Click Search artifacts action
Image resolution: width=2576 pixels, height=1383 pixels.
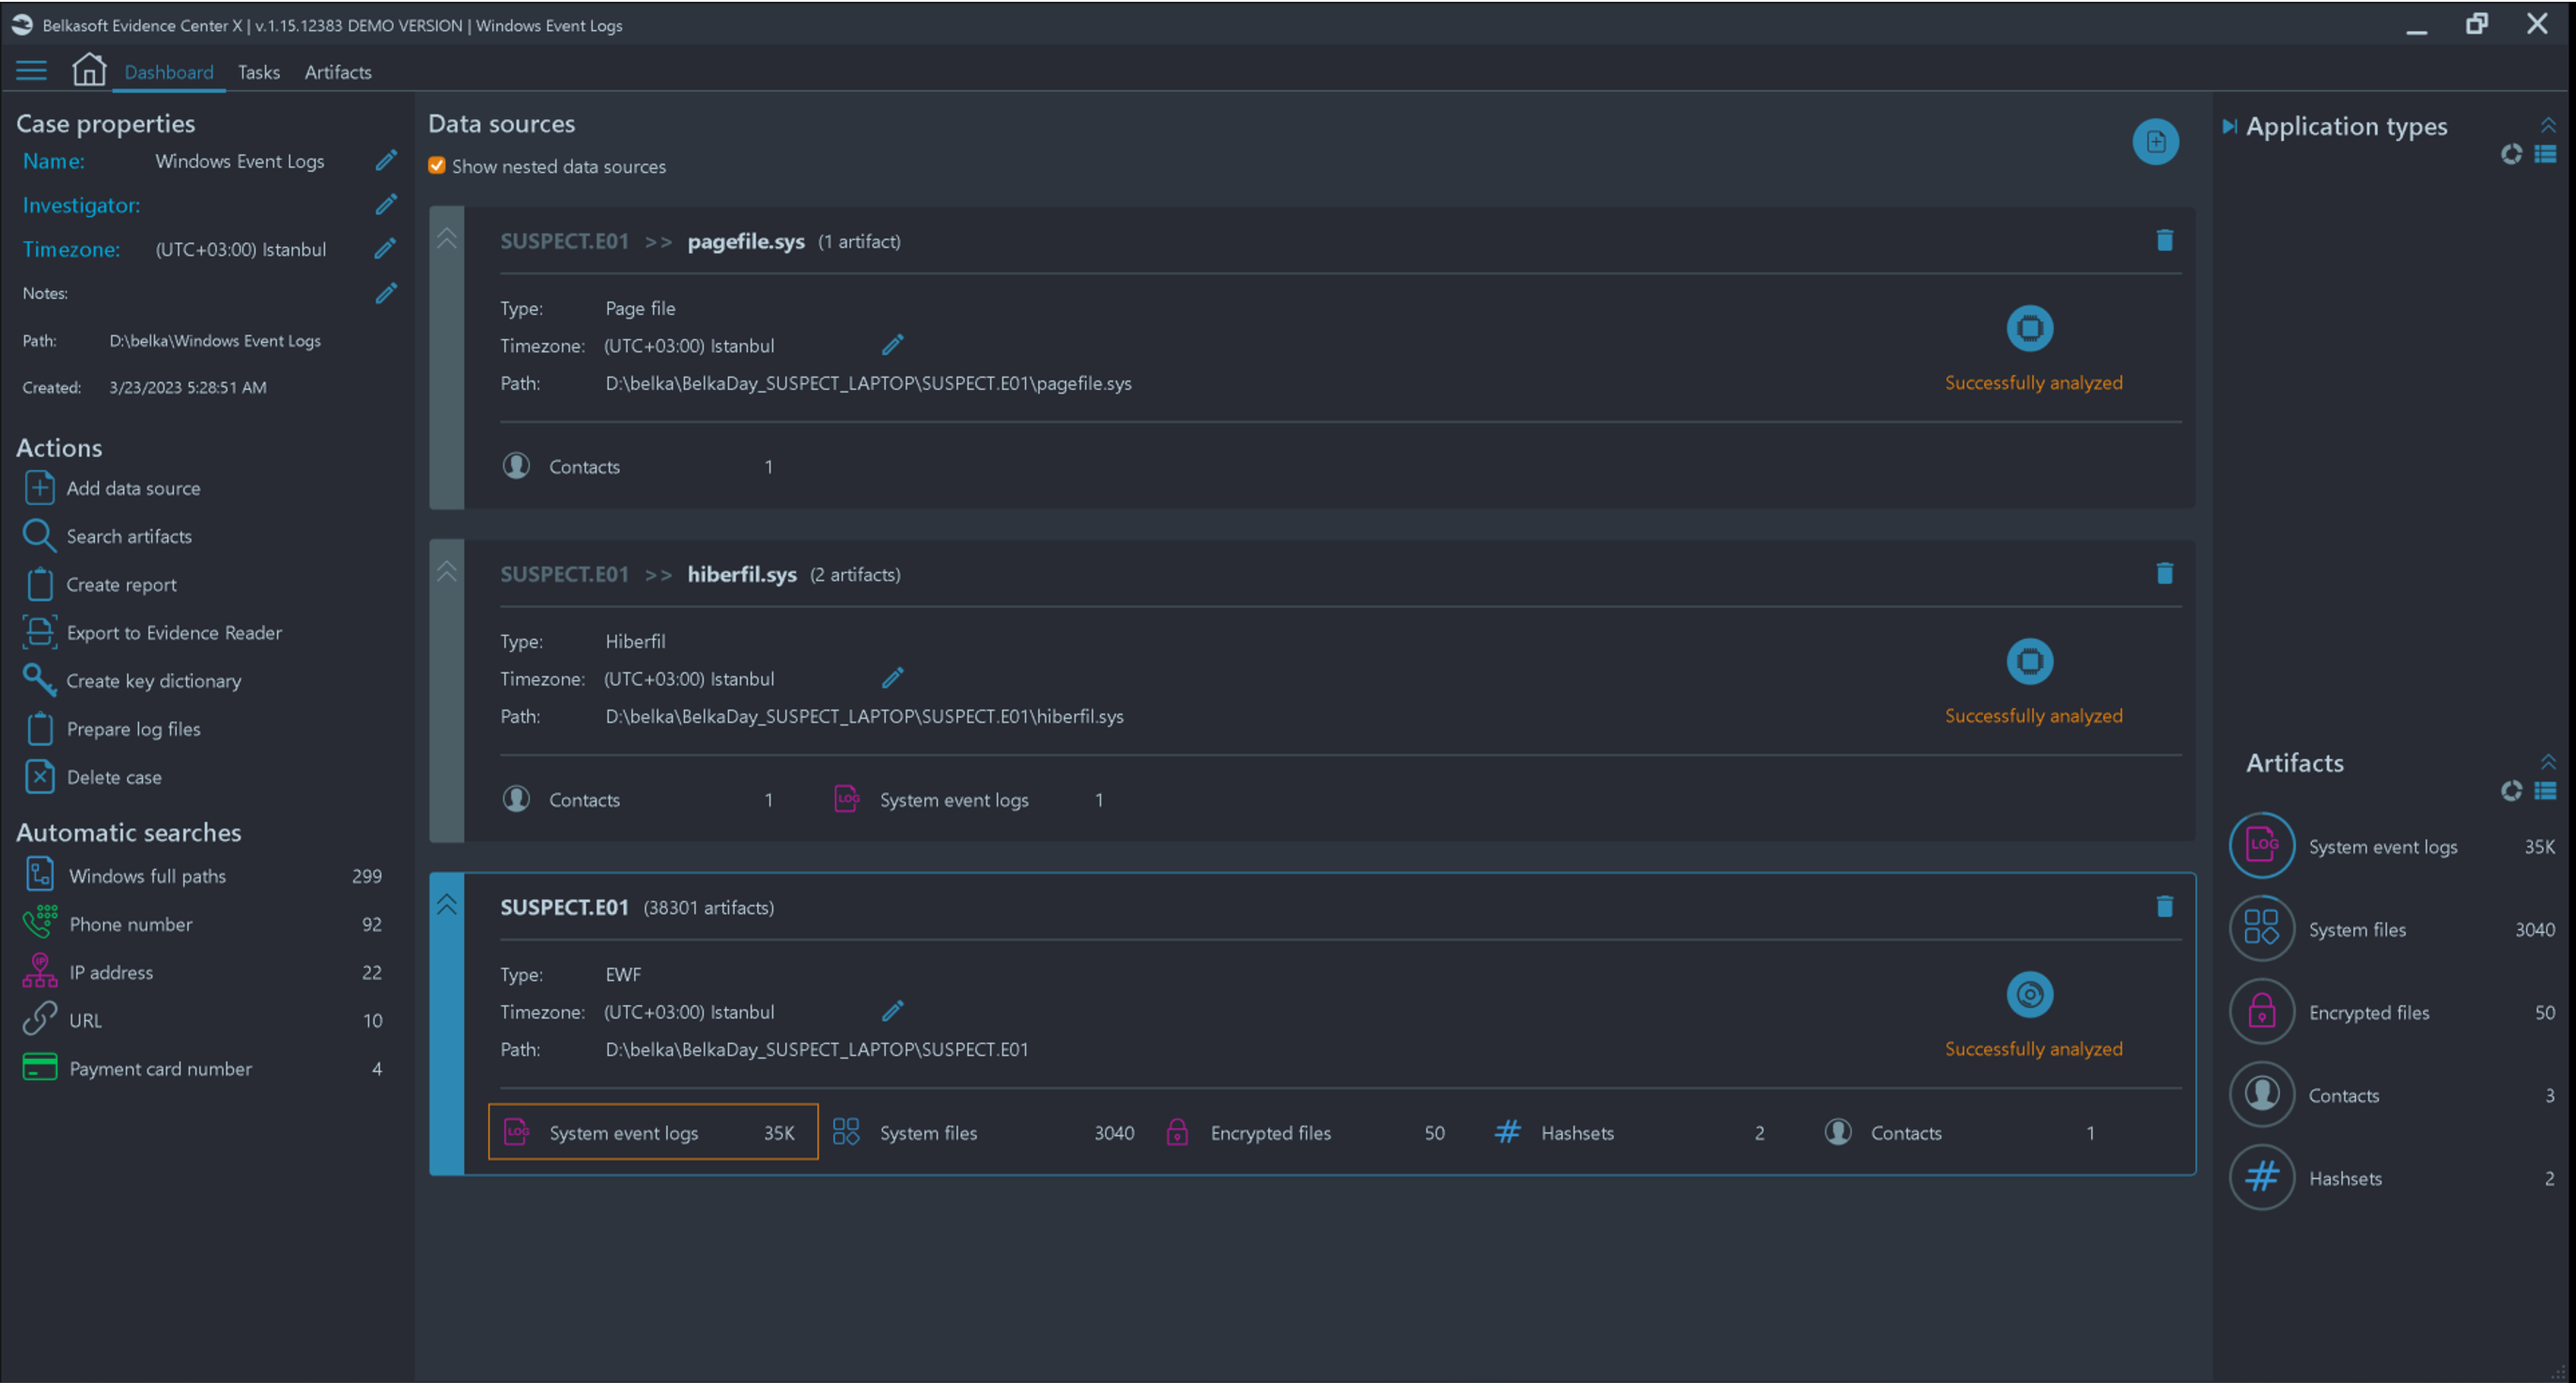107,536
